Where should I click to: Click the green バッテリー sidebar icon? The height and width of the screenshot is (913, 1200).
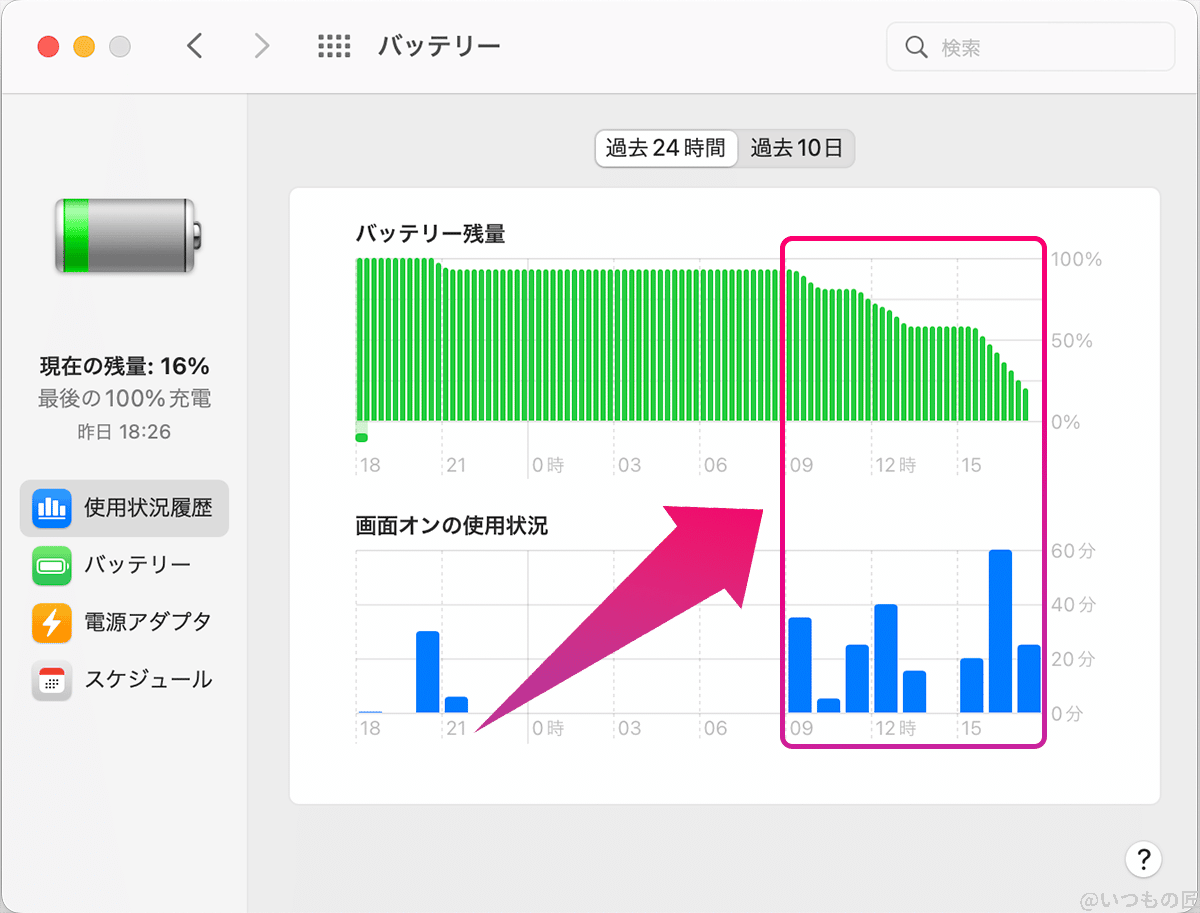(x=50, y=566)
